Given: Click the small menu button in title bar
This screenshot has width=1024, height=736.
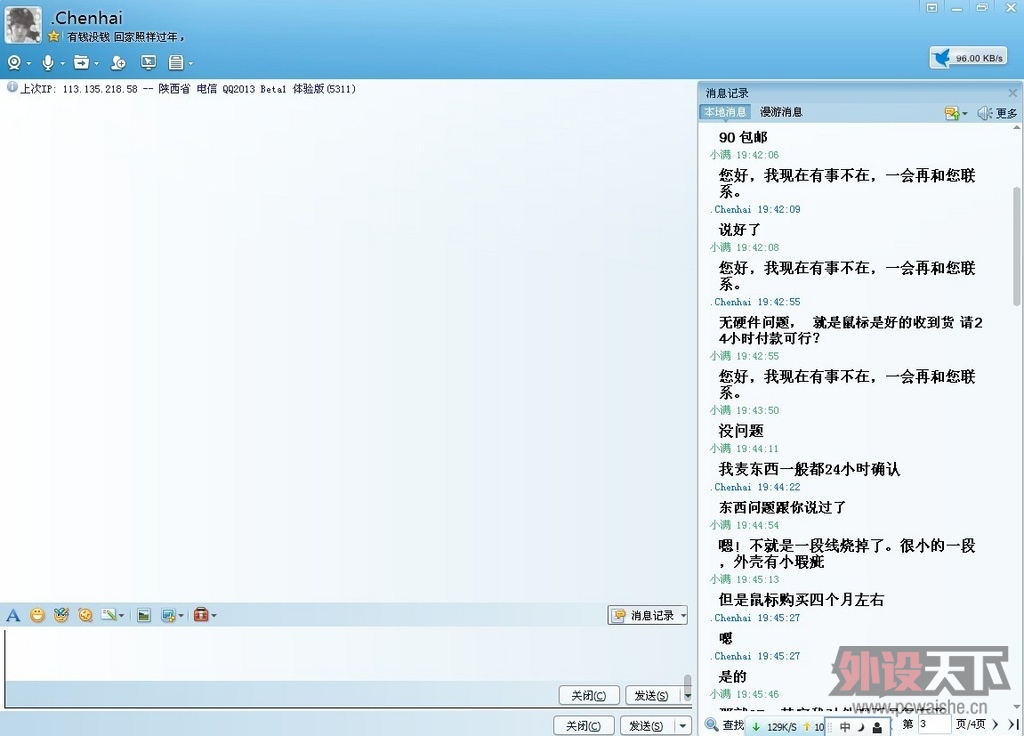Looking at the screenshot, I should [932, 8].
